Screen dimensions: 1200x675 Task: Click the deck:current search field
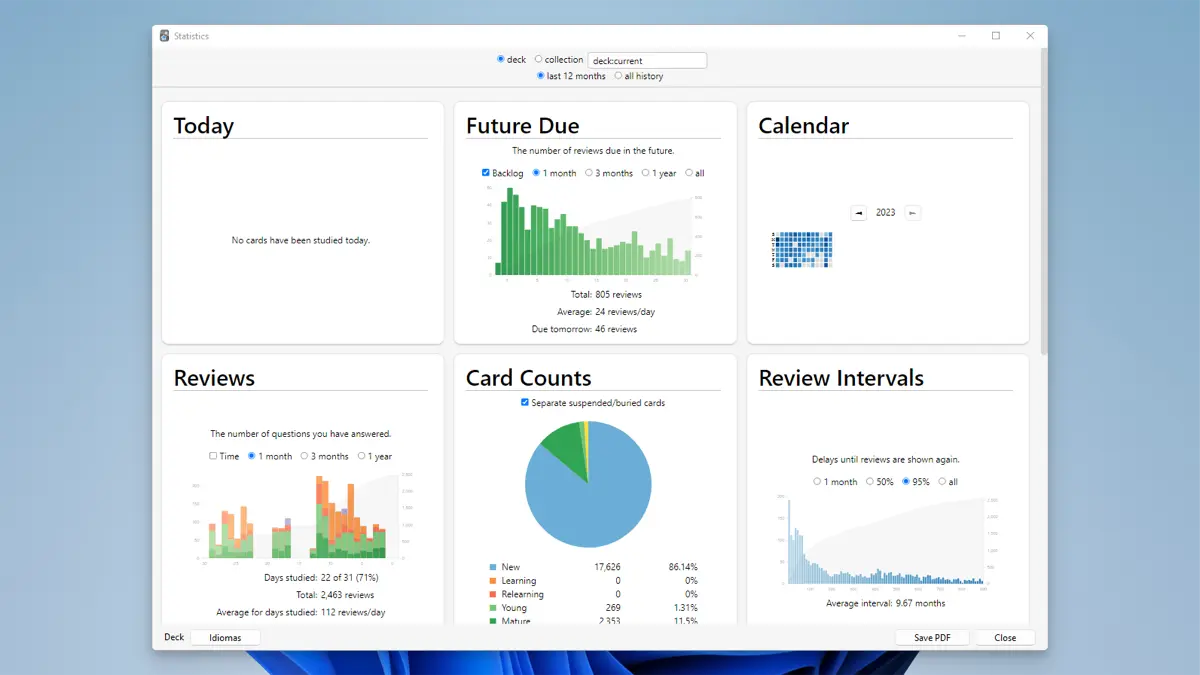point(646,60)
